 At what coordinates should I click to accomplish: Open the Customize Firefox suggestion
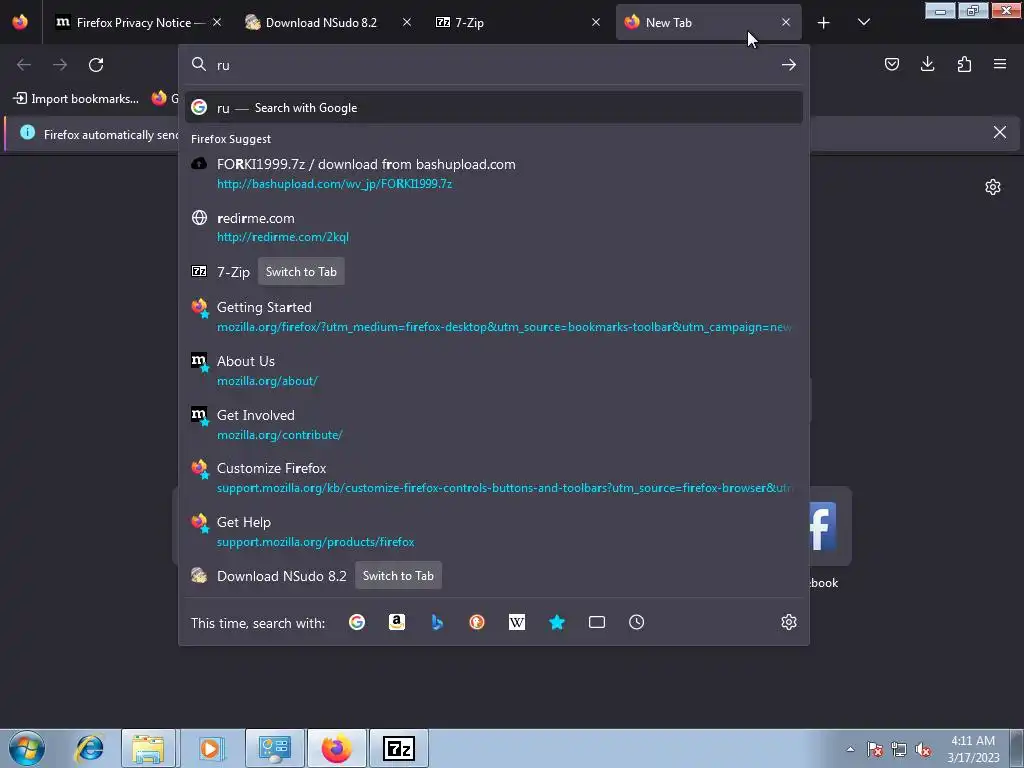tap(494, 478)
